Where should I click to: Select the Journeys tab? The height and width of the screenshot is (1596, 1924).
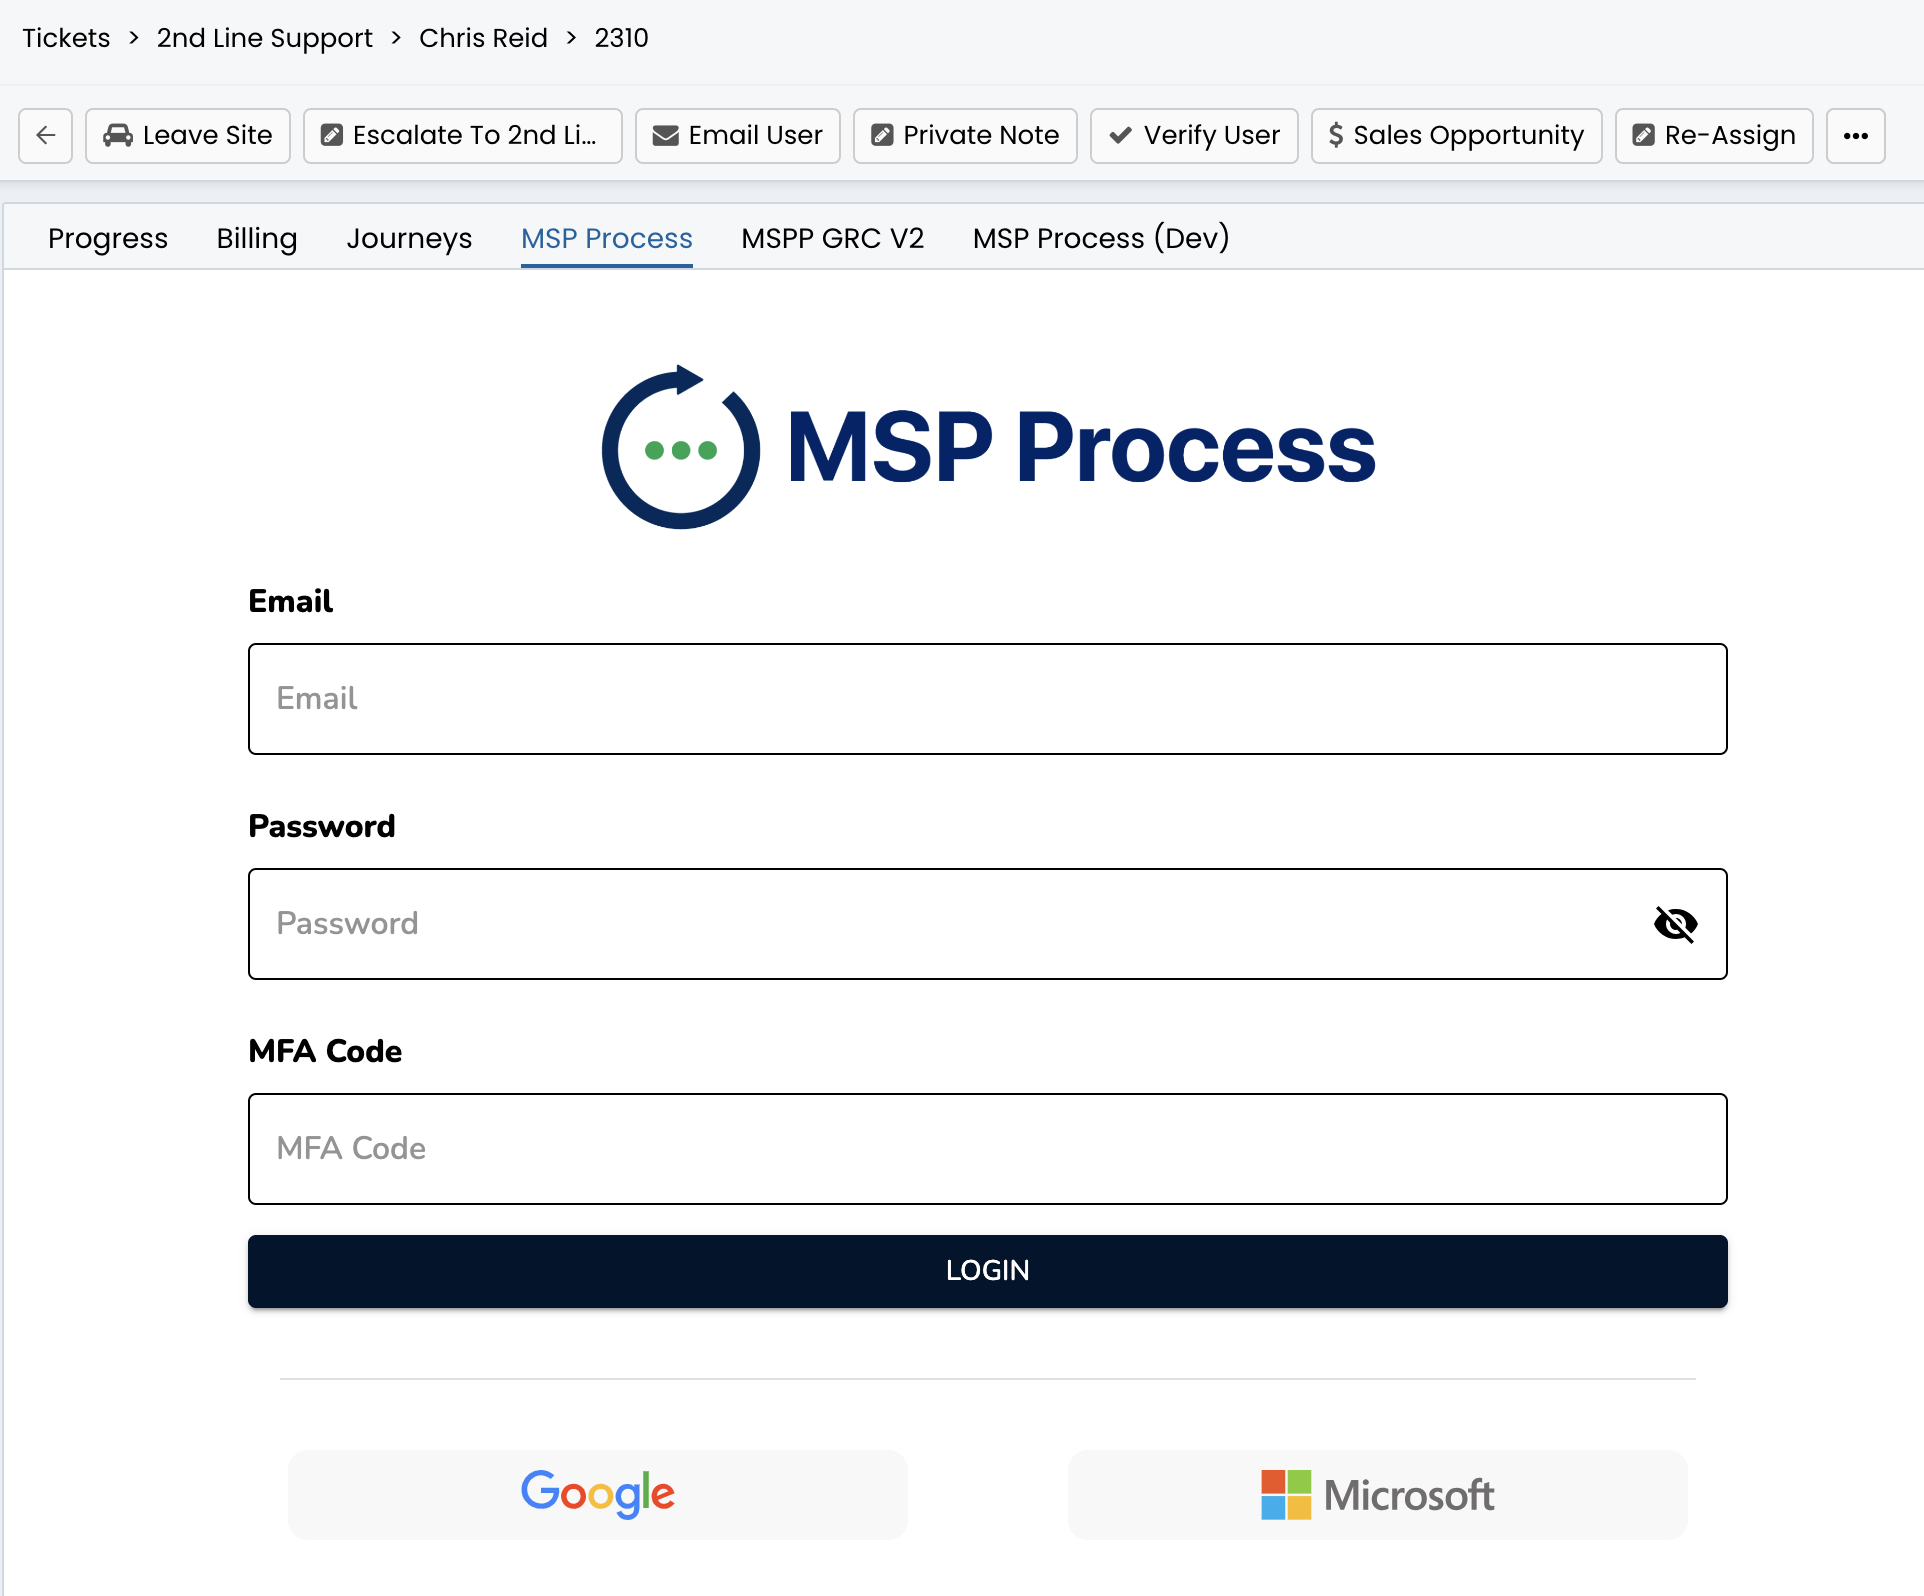tap(409, 238)
